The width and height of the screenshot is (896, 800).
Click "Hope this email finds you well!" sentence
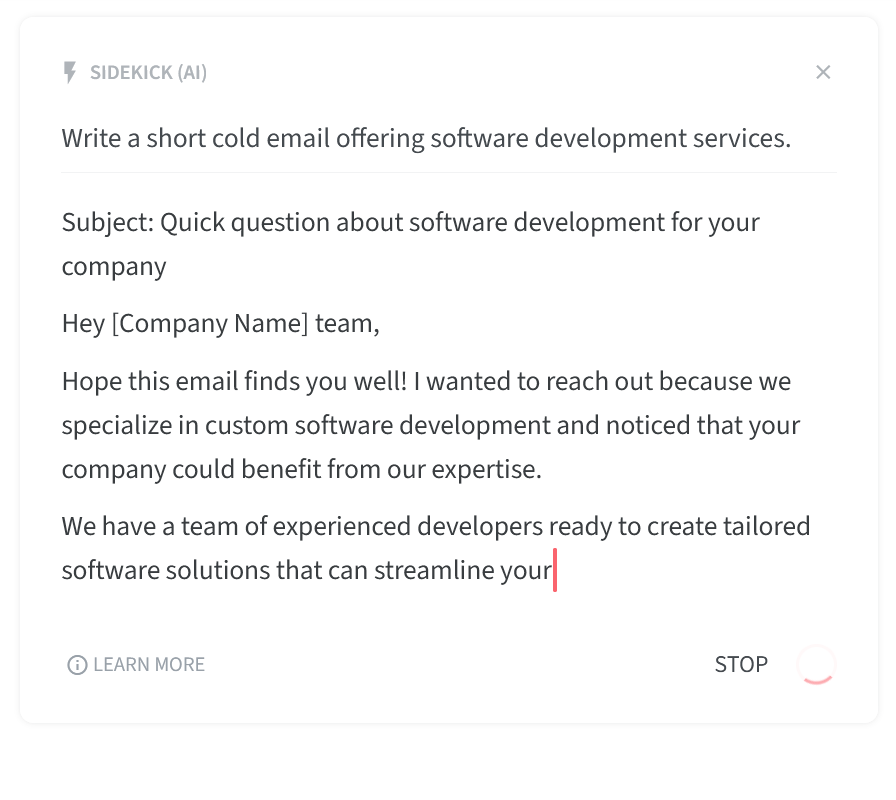coord(234,381)
